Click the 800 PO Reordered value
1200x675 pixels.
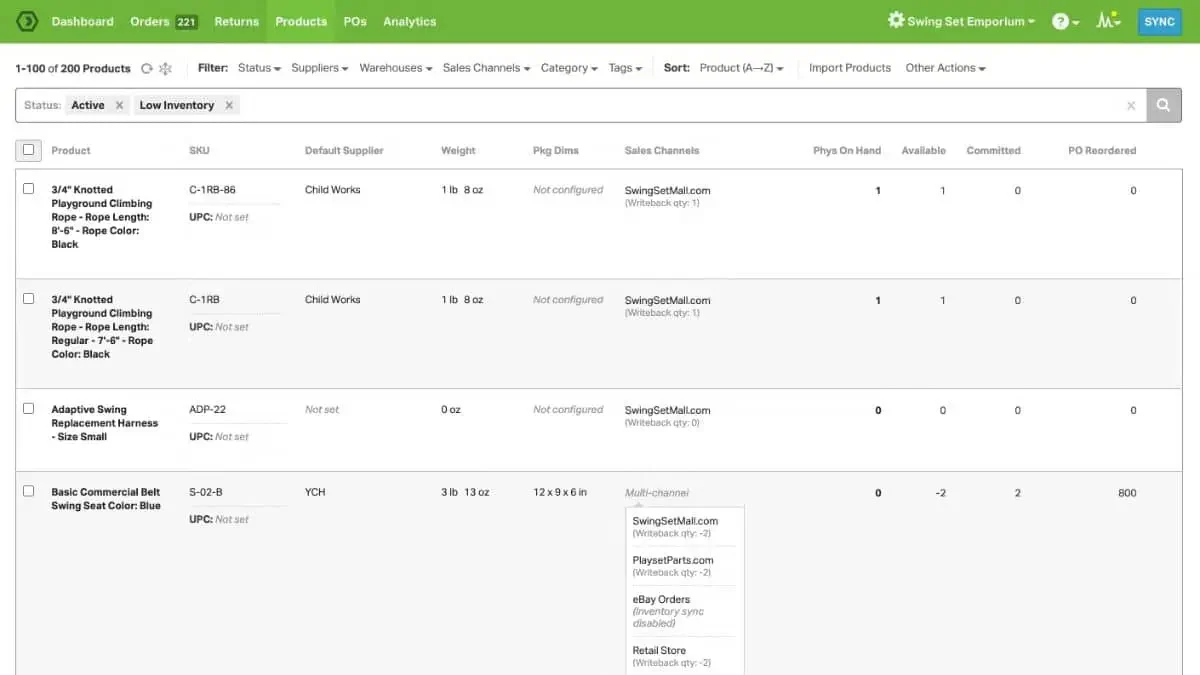1127,492
